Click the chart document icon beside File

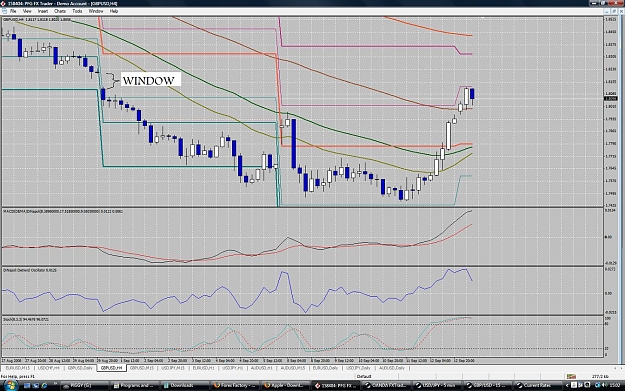[4, 11]
